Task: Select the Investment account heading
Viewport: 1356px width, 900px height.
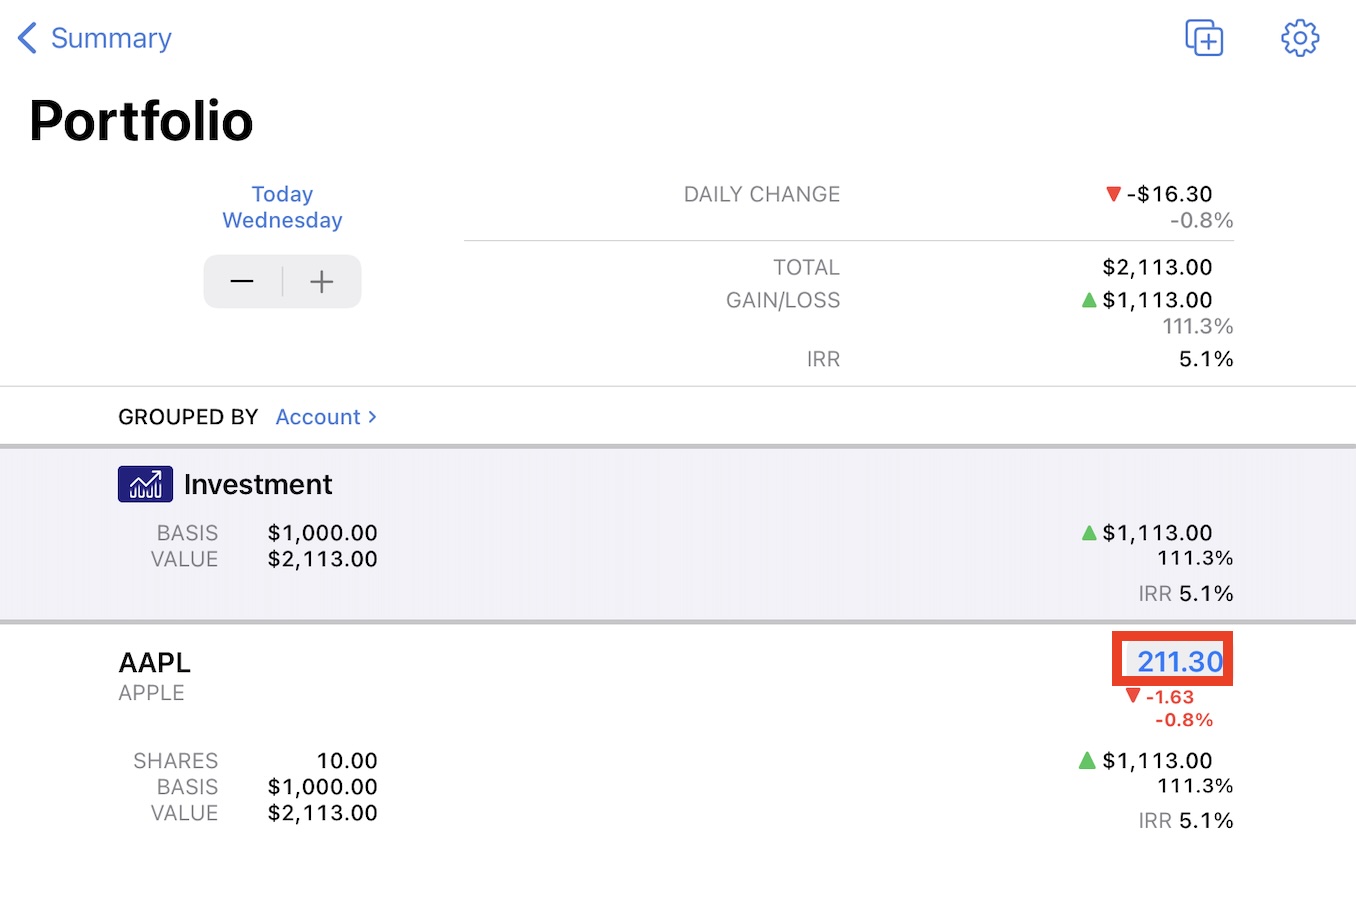Action: (x=258, y=484)
